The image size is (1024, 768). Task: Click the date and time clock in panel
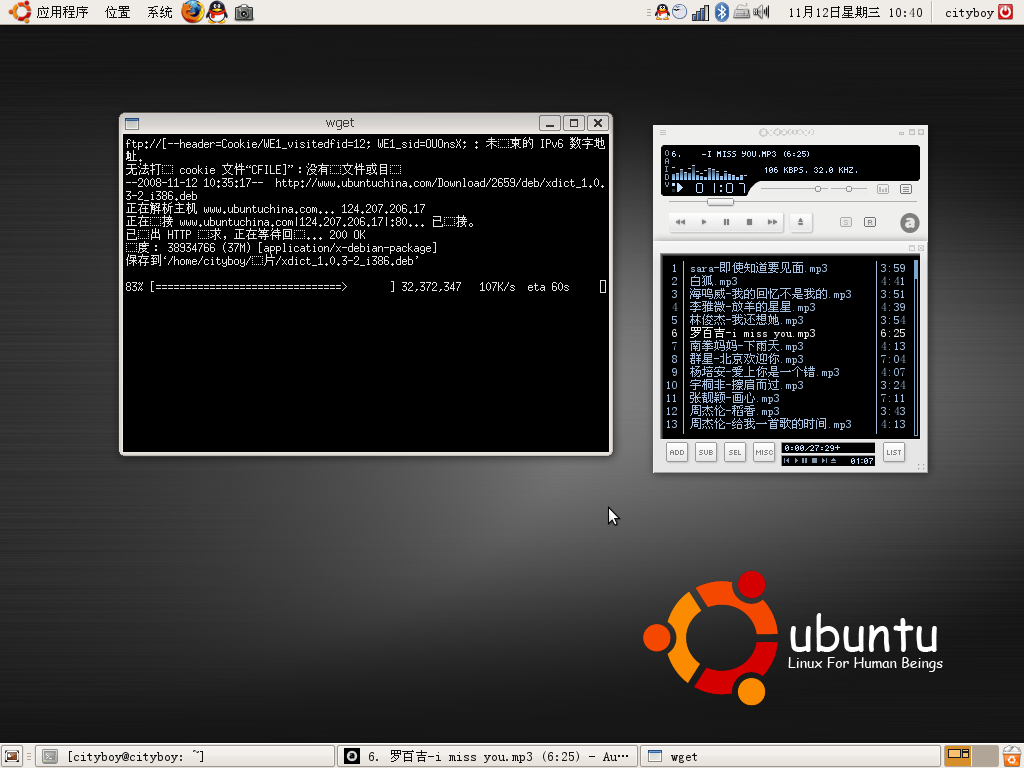point(856,12)
